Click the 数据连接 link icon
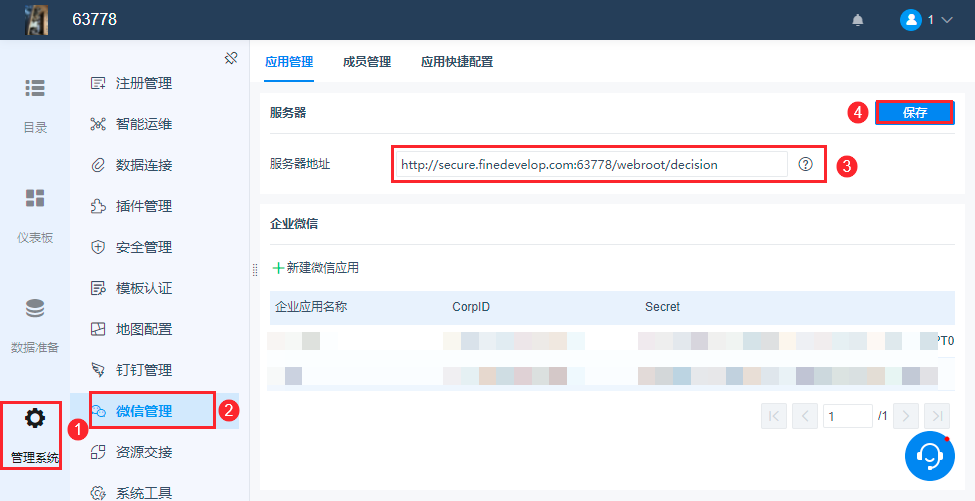Viewport: 975px width, 501px height. (98, 165)
